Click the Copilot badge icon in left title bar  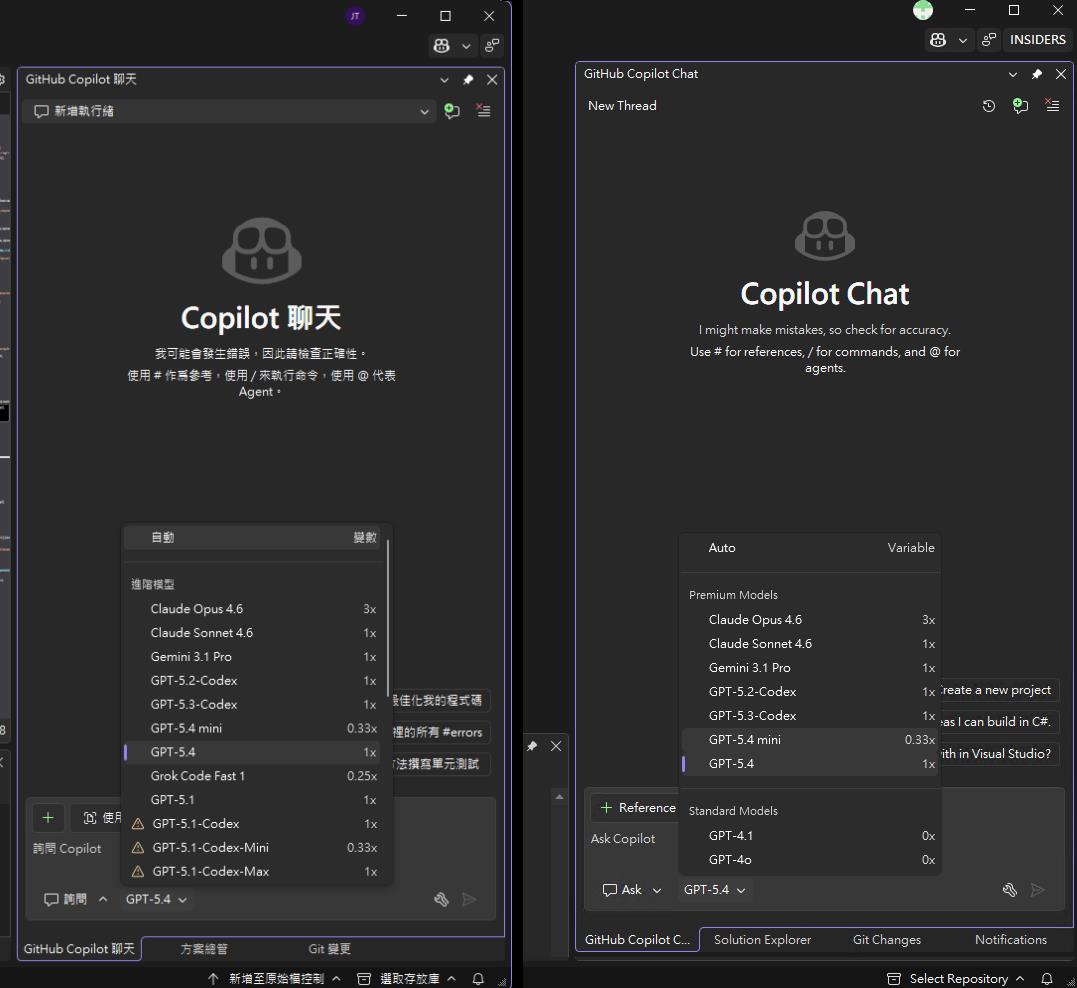(x=441, y=46)
